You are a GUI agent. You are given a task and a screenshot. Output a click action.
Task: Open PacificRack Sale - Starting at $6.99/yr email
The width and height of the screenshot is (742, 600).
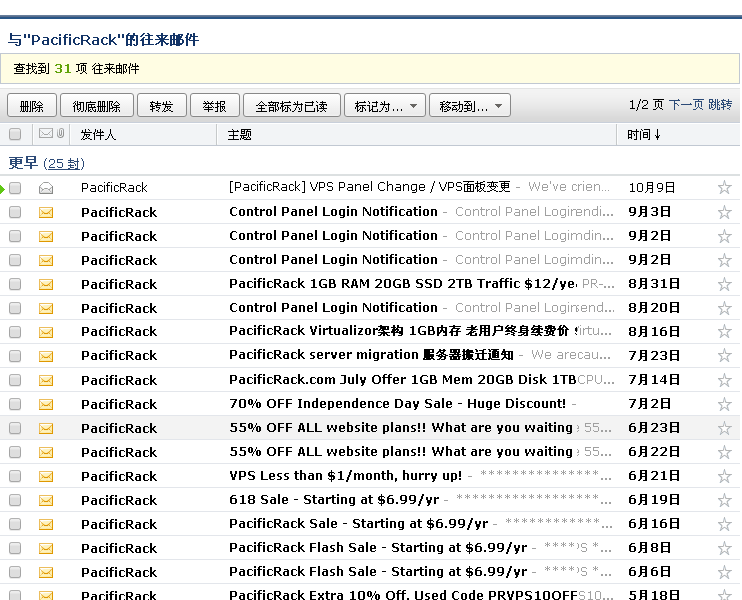[359, 524]
